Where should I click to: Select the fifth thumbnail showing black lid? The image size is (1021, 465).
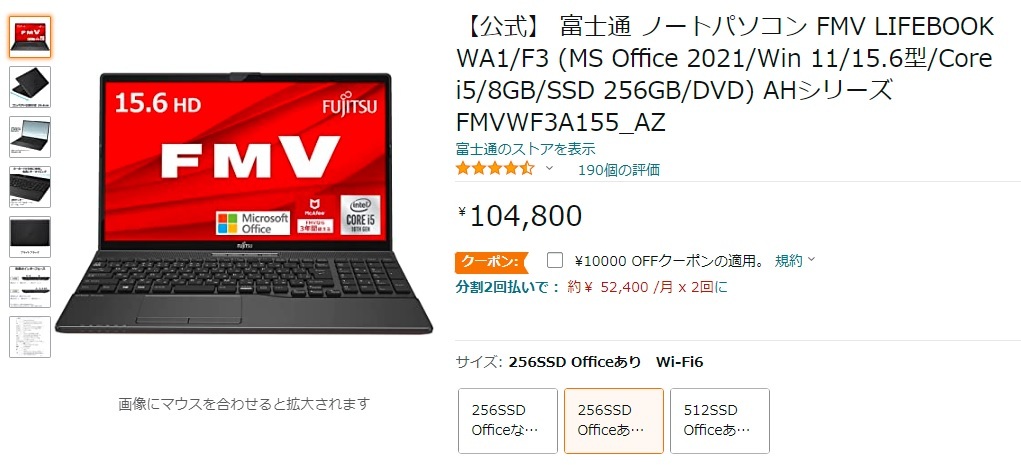(30, 237)
